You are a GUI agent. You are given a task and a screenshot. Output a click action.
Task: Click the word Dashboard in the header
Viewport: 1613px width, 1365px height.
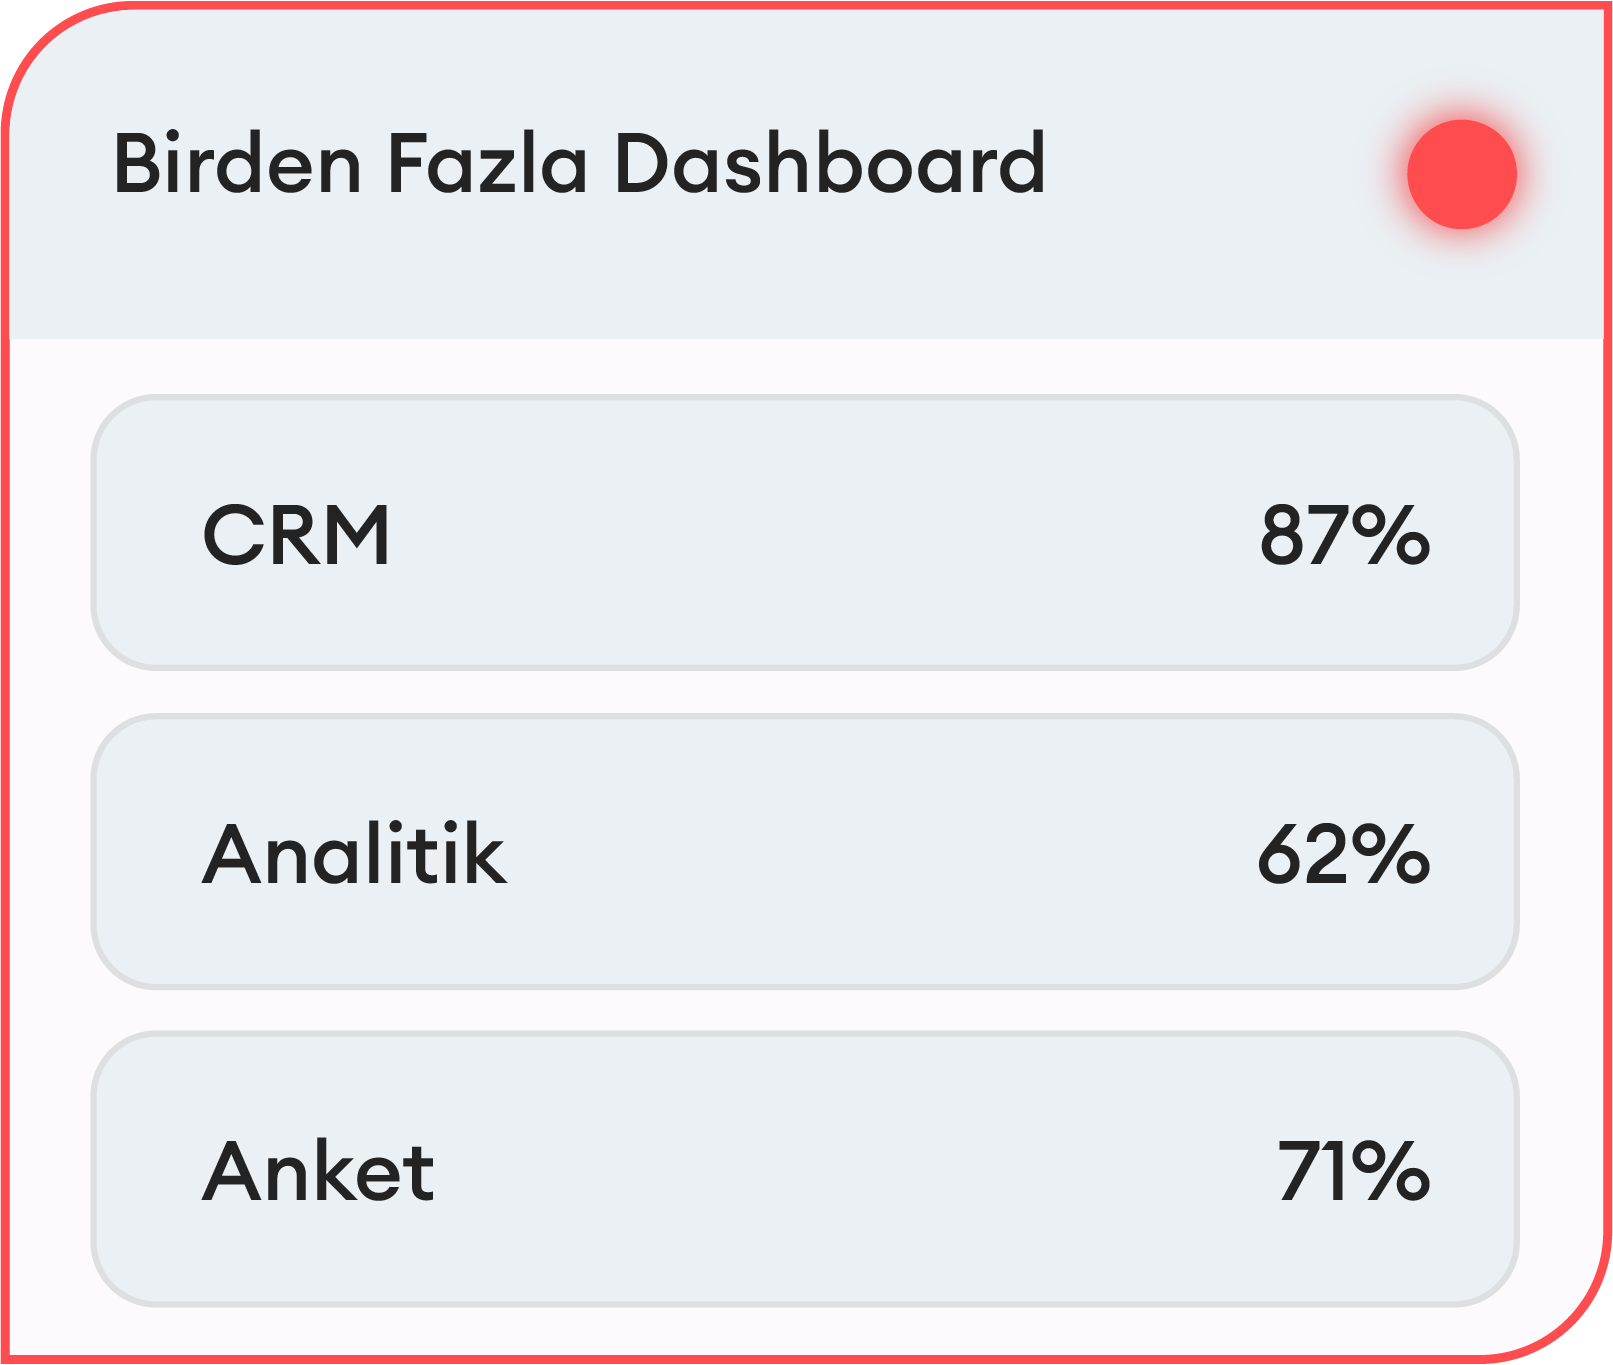tap(829, 163)
